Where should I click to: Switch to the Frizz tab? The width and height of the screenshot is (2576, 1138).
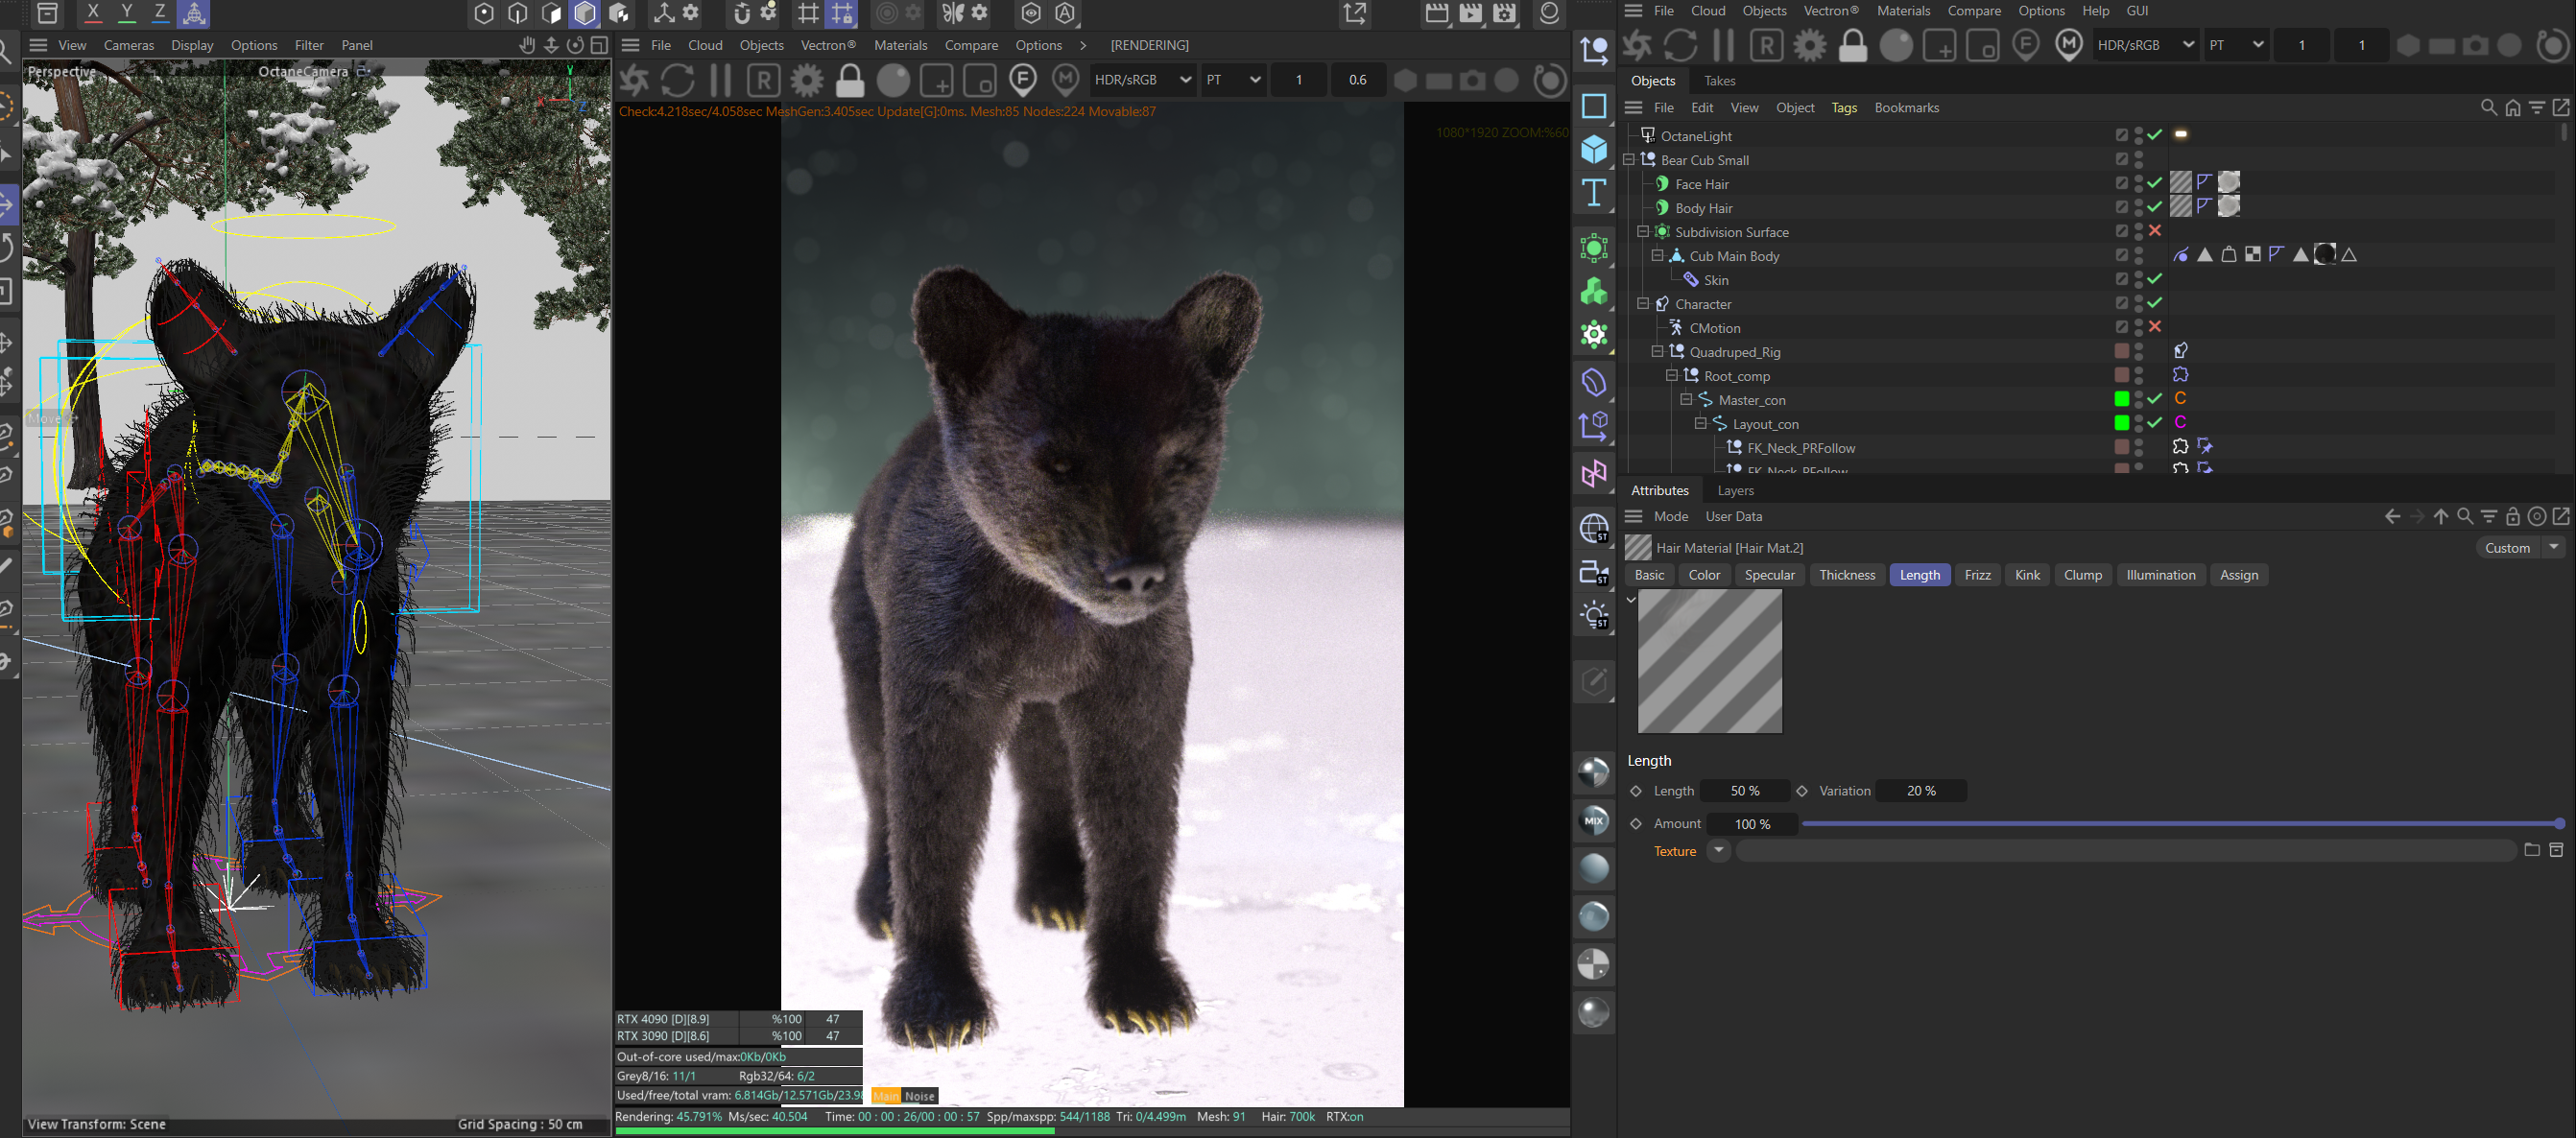(1977, 575)
